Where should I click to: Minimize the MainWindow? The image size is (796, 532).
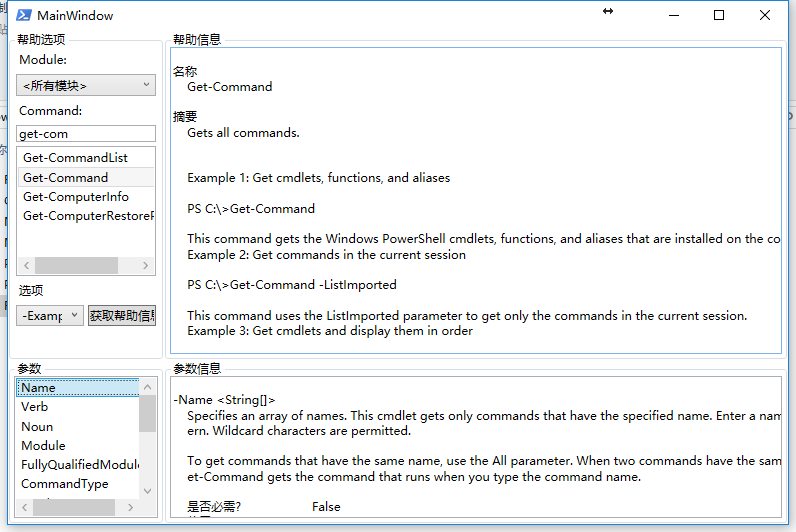(x=674, y=15)
